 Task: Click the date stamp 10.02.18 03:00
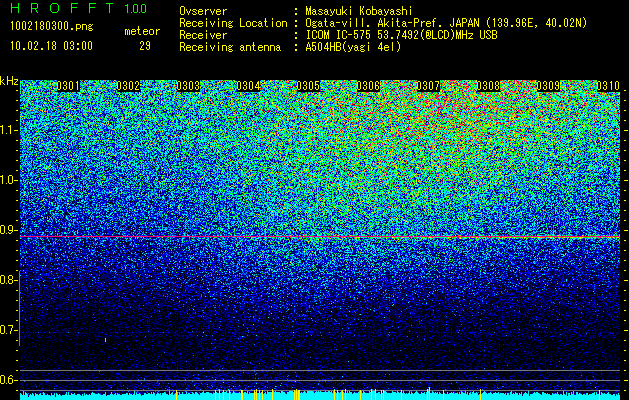click(x=51, y=46)
